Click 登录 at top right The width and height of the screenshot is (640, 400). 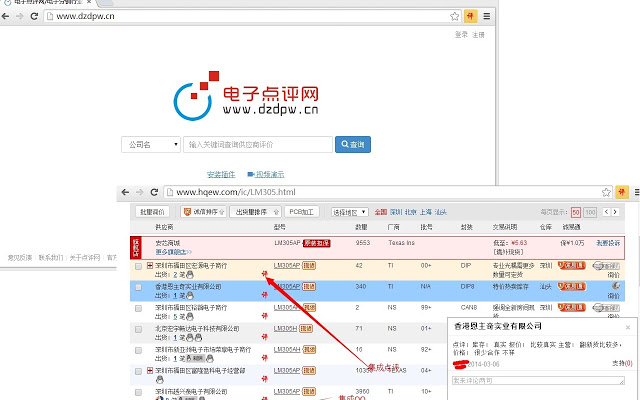pyautogui.click(x=461, y=35)
